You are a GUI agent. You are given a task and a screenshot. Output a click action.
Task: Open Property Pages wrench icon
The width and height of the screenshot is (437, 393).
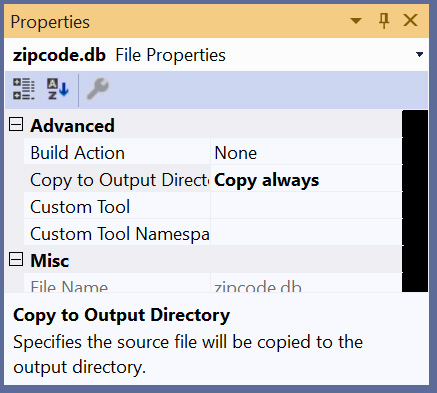pyautogui.click(x=98, y=89)
